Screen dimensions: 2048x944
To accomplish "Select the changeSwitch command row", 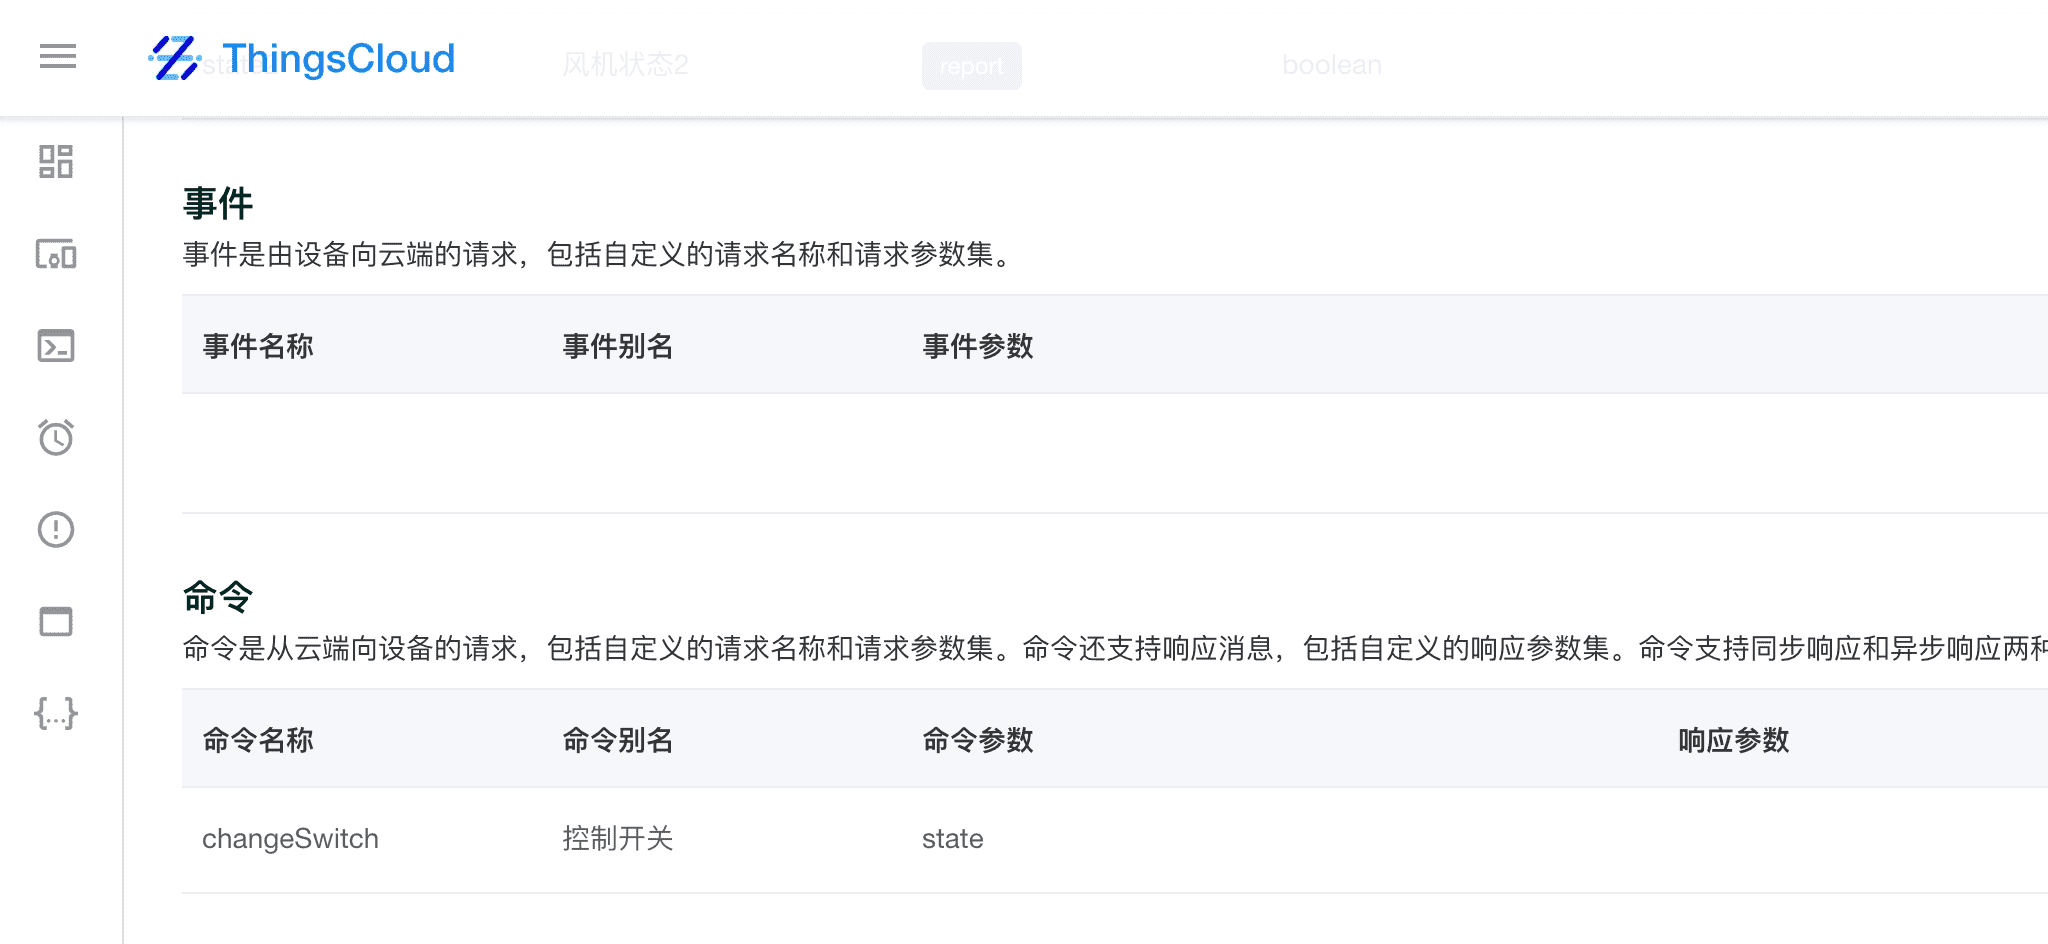I will point(290,838).
